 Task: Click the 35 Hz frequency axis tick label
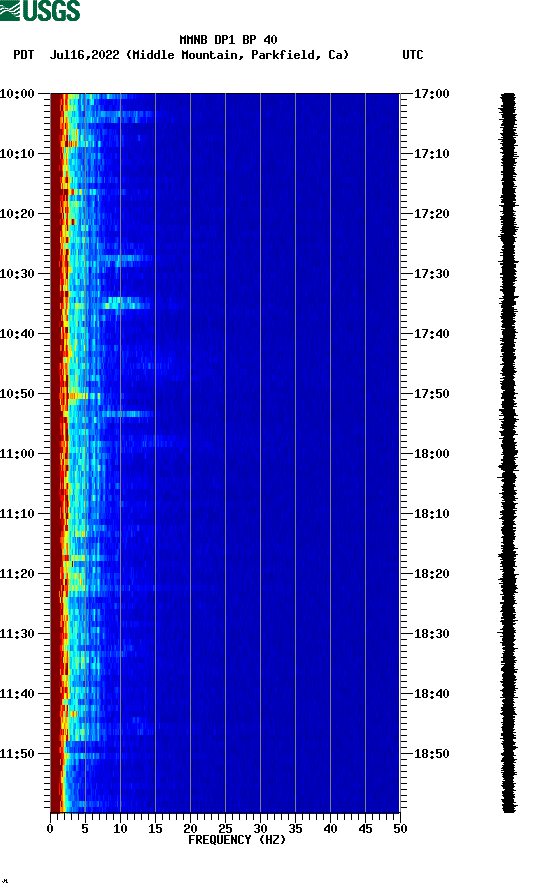(295, 829)
